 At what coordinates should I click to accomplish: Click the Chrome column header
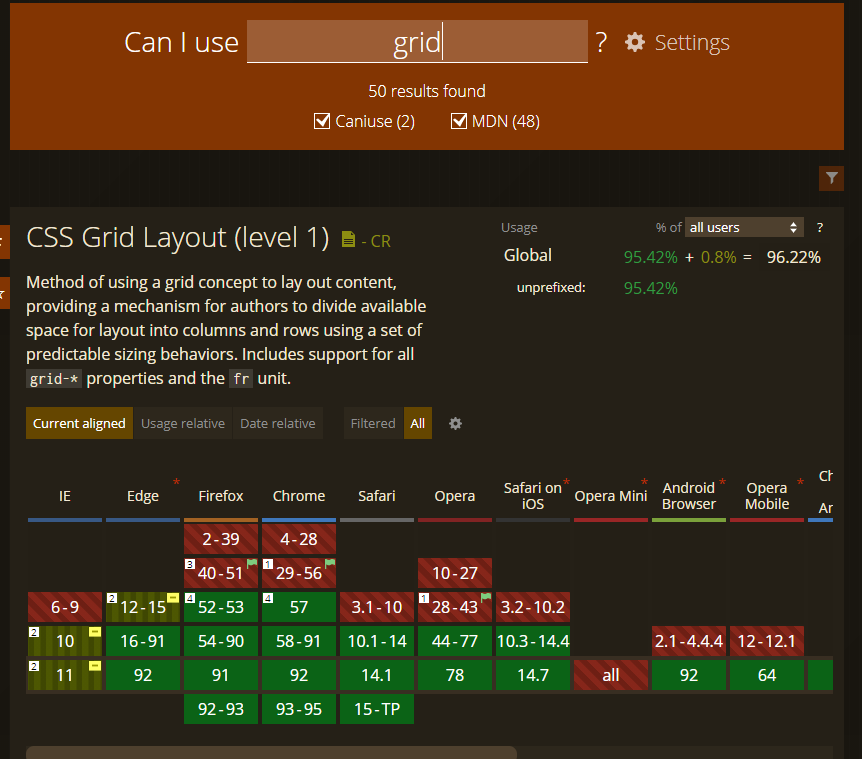[x=299, y=496]
